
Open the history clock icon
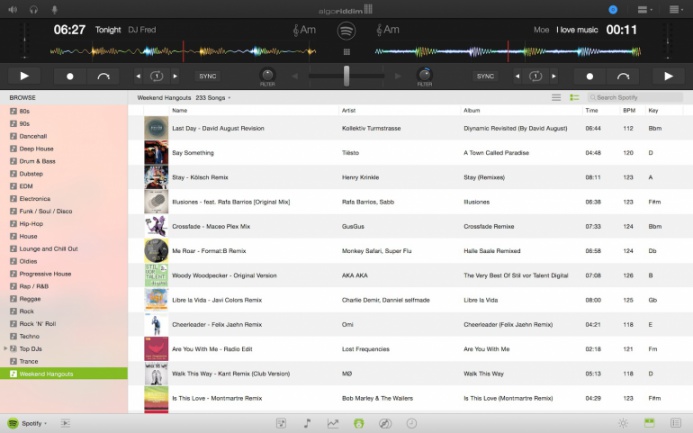(x=411, y=423)
